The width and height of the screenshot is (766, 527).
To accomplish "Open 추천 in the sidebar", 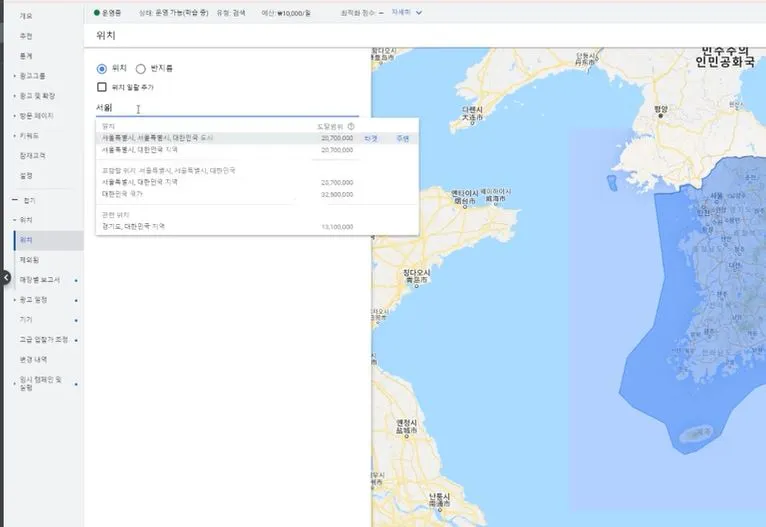I will point(26,36).
